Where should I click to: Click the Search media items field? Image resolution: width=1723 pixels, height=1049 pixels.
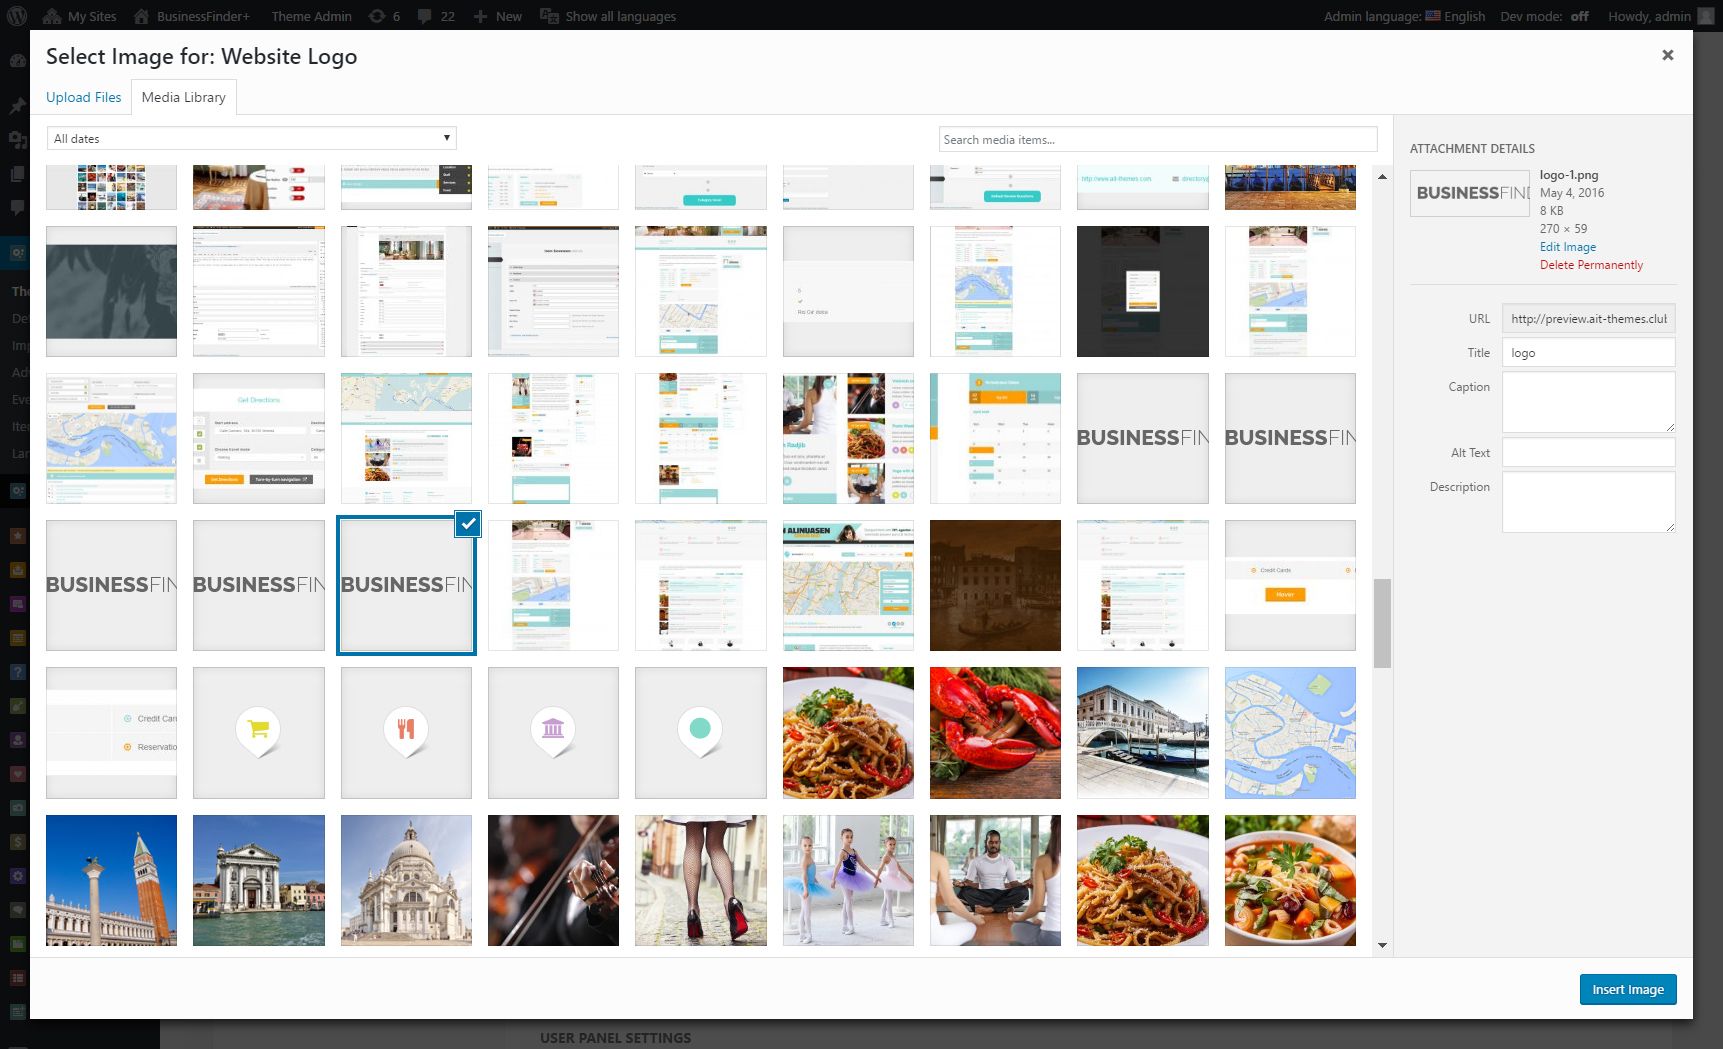(x=1158, y=139)
